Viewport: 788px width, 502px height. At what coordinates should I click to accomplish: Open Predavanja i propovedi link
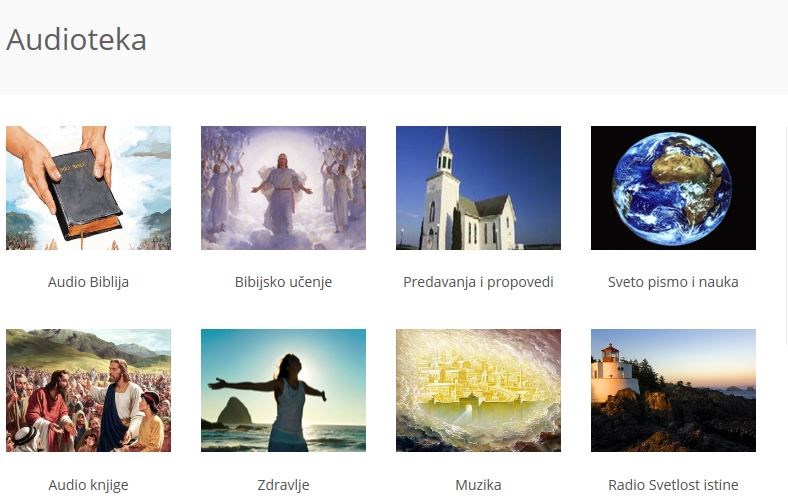pyautogui.click(x=478, y=282)
